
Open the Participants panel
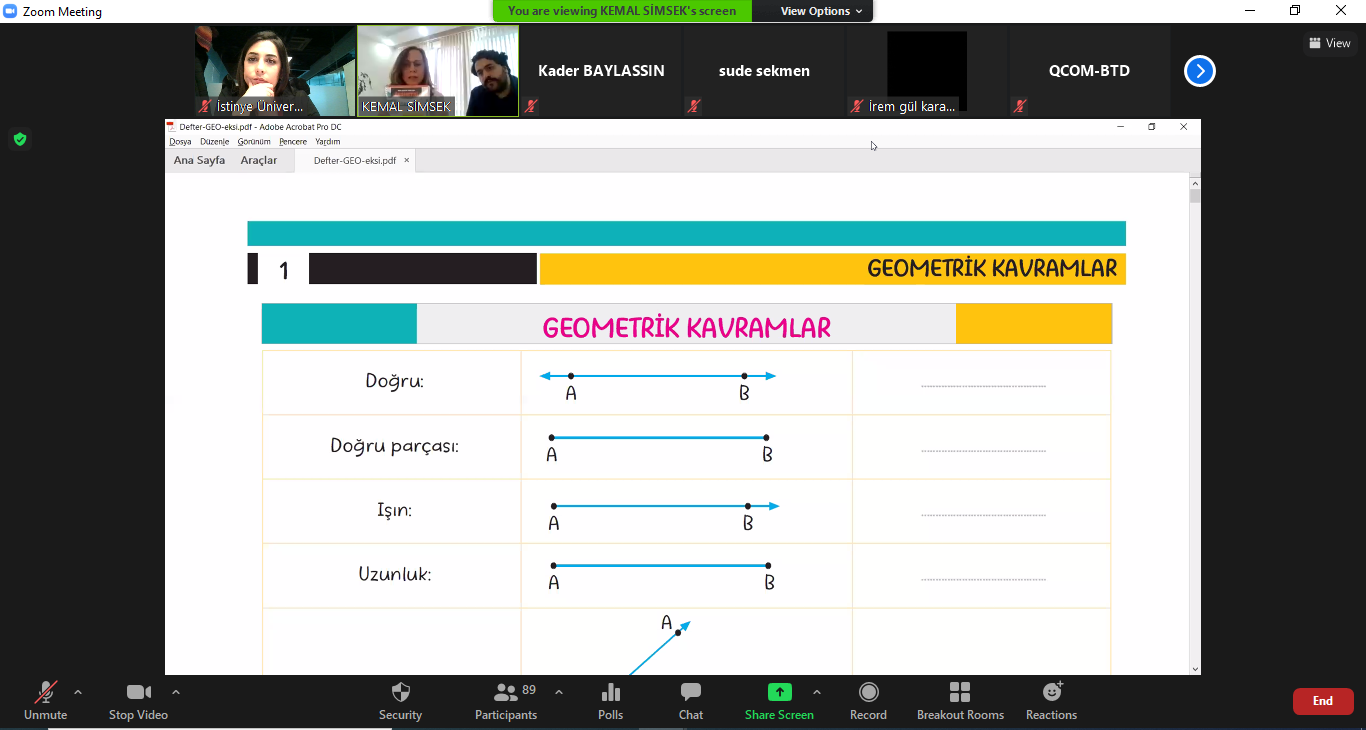(506, 693)
